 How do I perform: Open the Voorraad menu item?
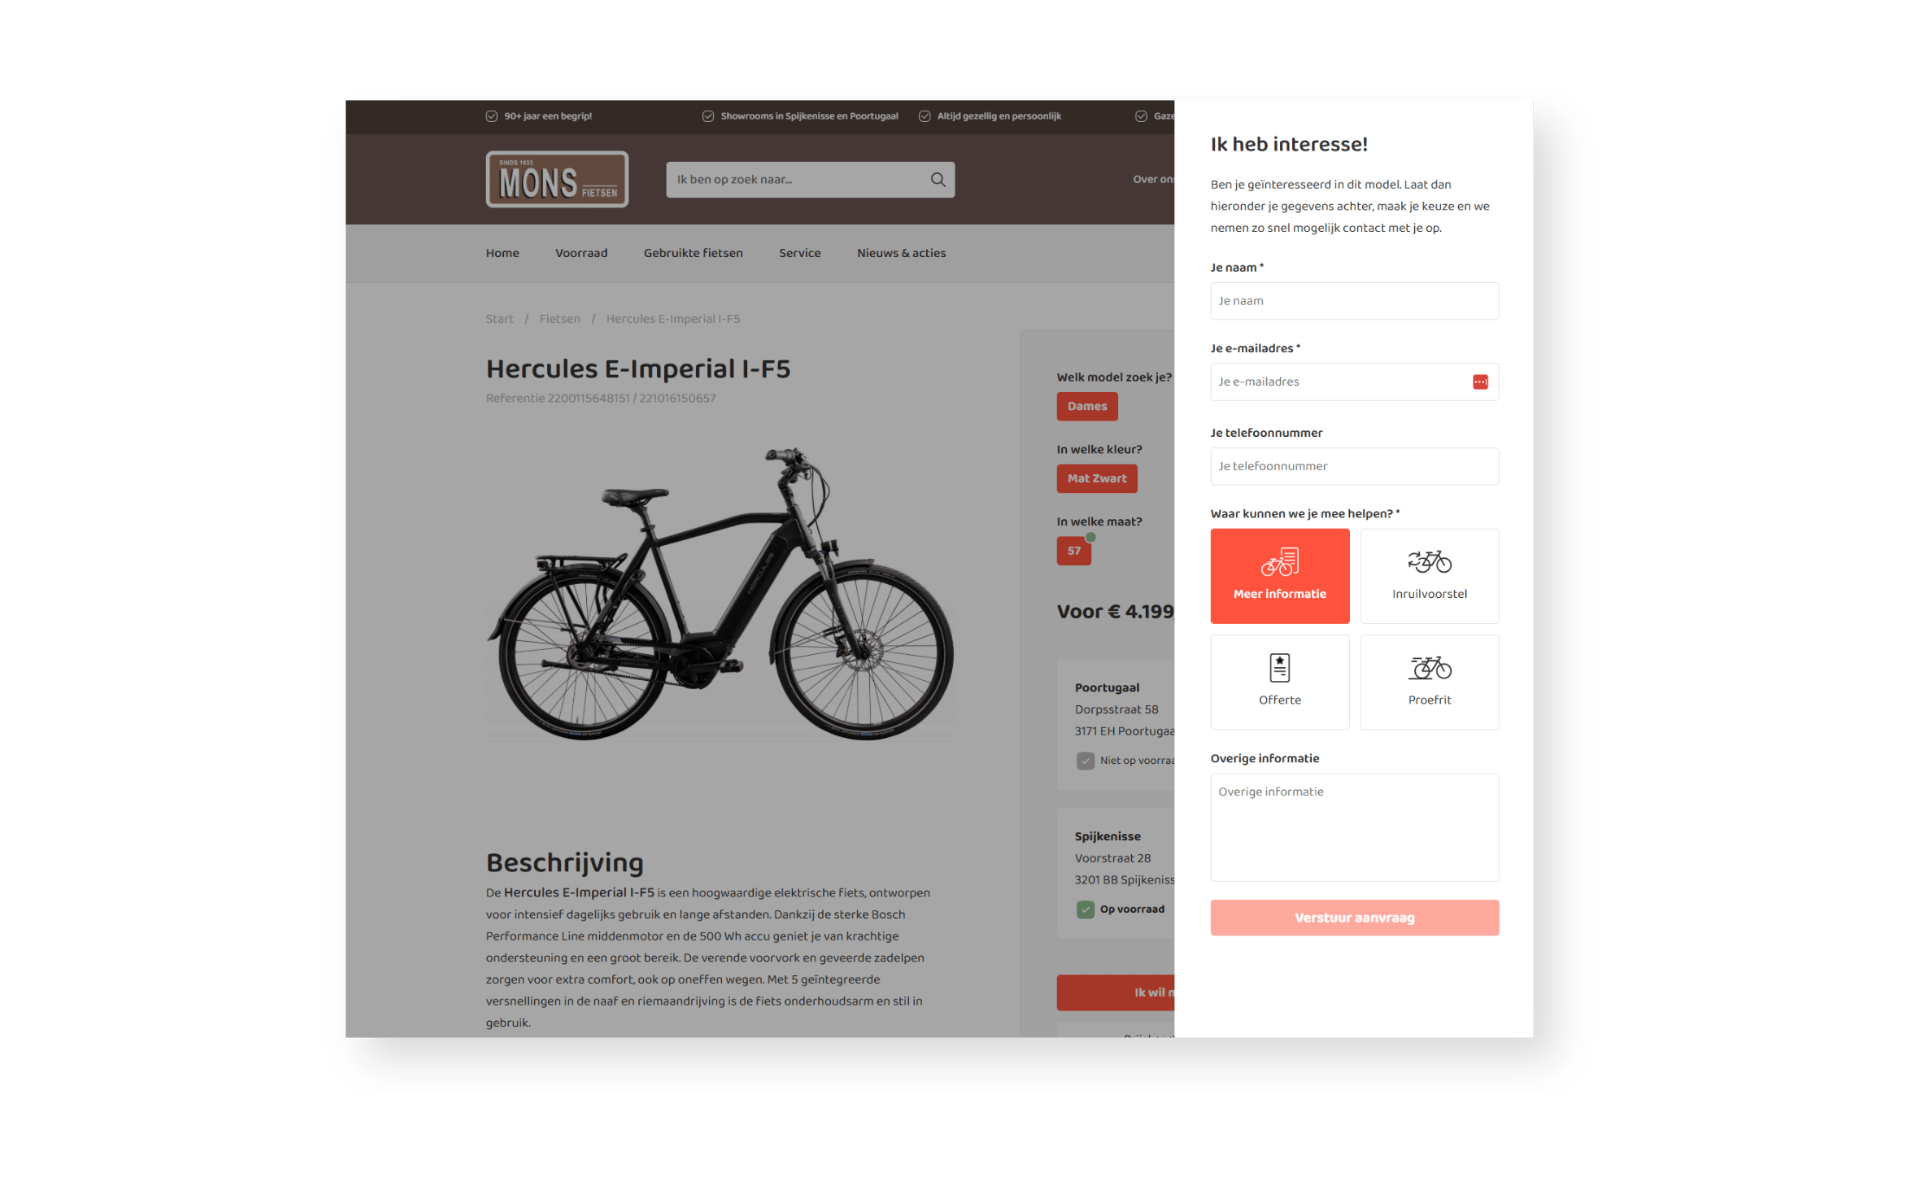click(581, 253)
